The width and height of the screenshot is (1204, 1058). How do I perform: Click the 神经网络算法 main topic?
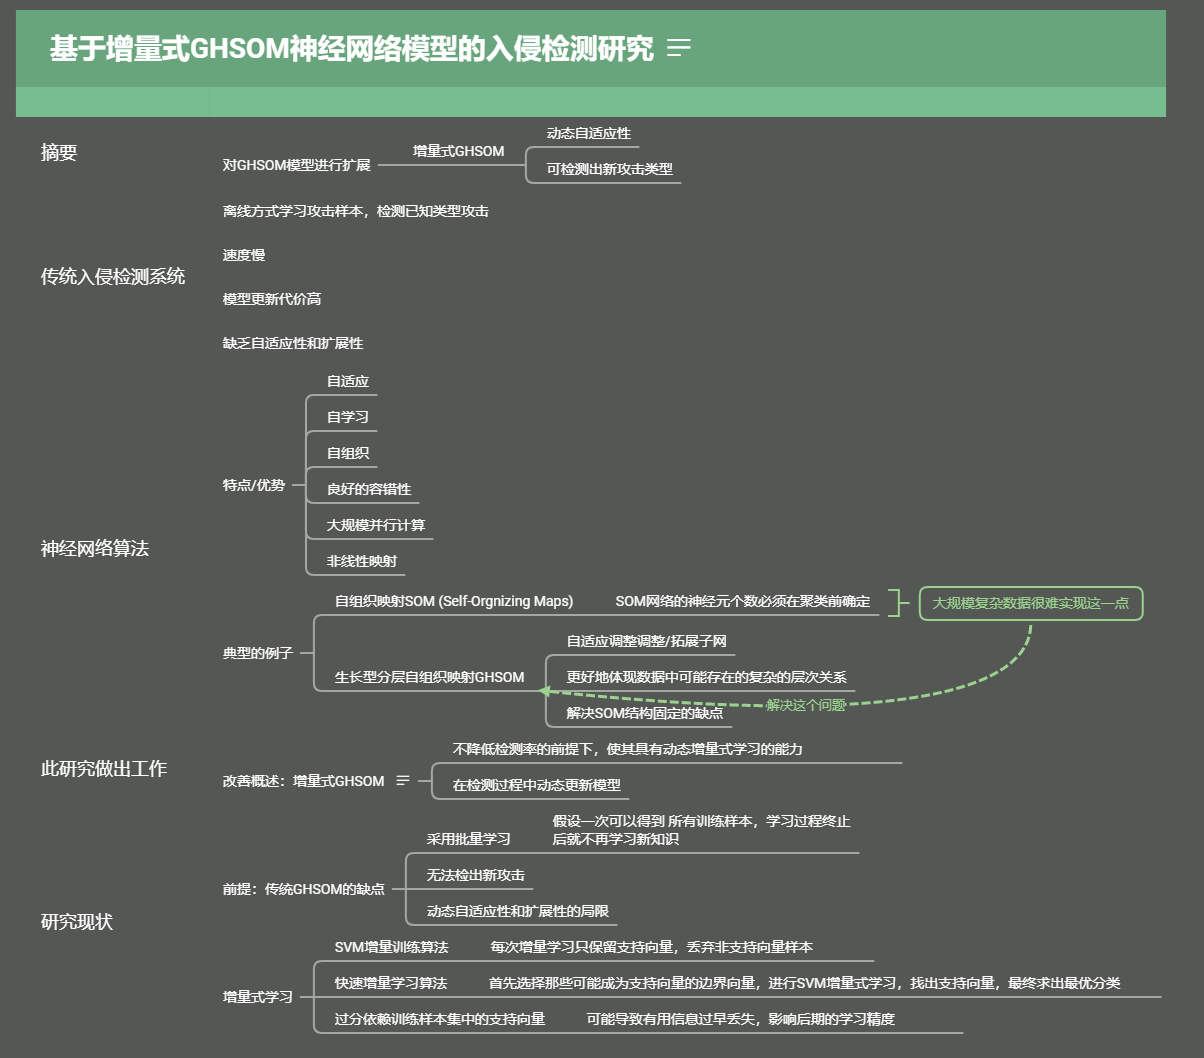pyautogui.click(x=94, y=548)
